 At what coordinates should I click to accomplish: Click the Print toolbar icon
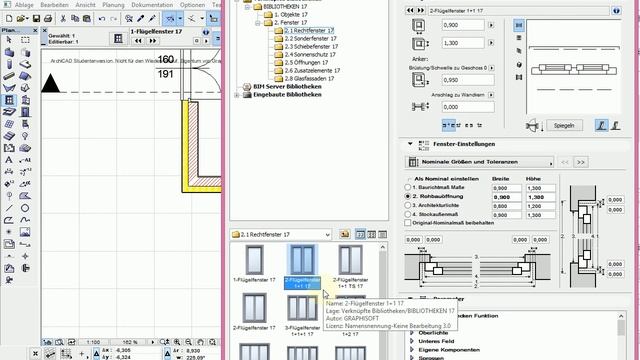pyautogui.click(x=48, y=18)
